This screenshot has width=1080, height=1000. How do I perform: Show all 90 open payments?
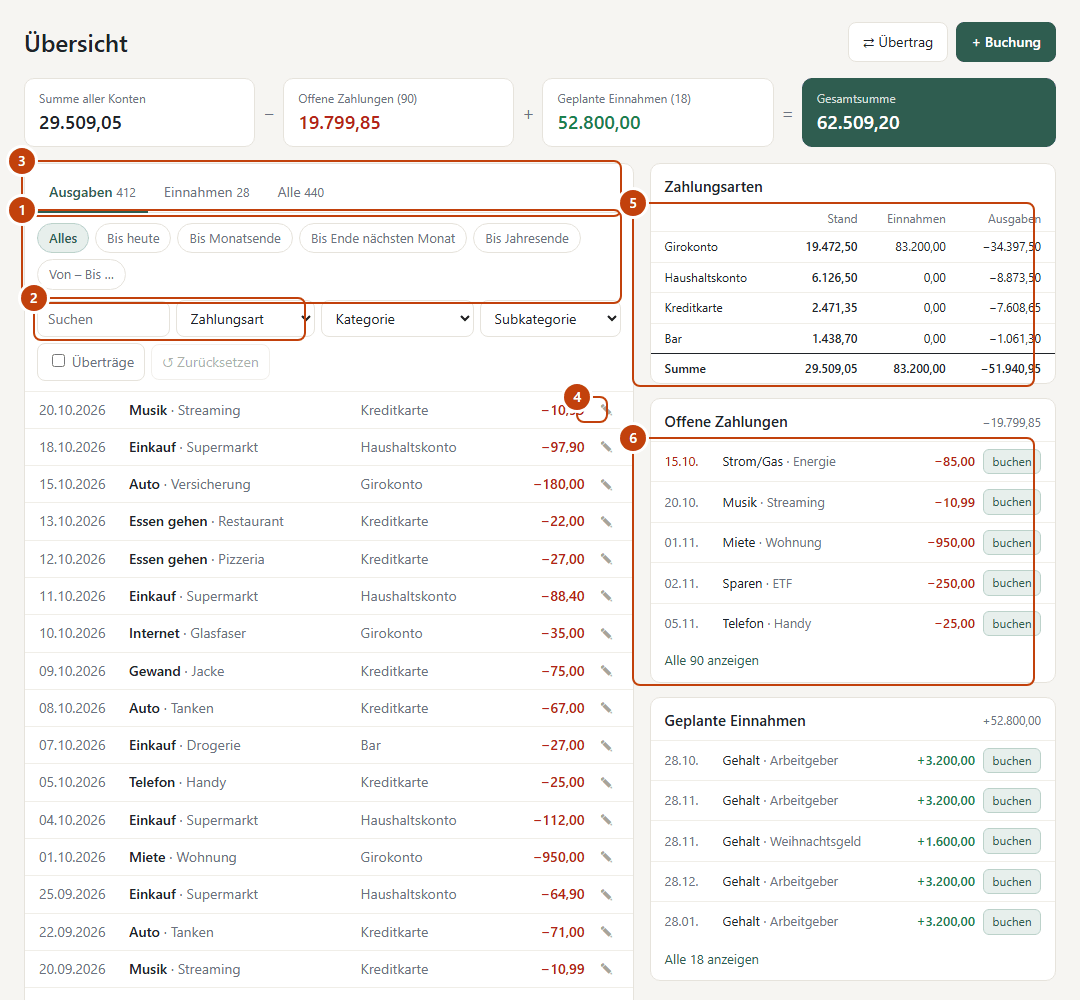click(x=712, y=660)
